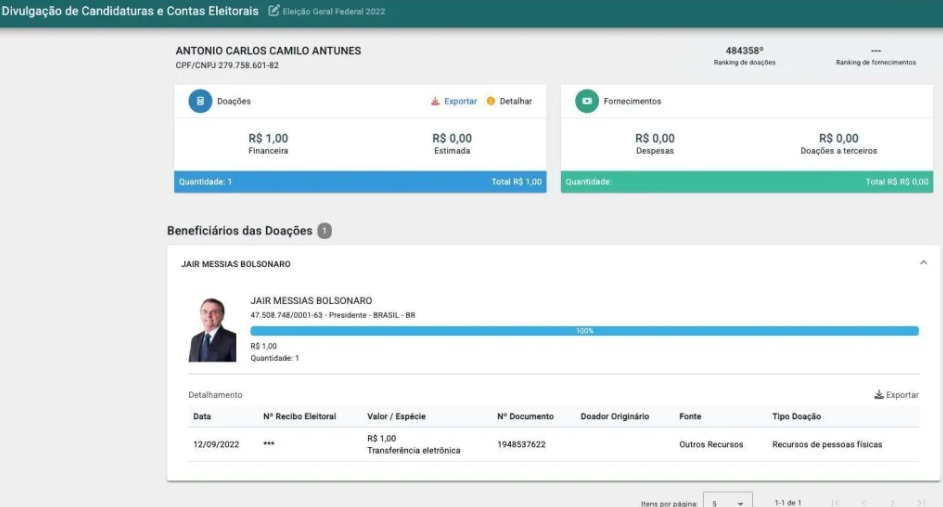Click the download icon in Detalhamento Exportar
Image resolution: width=943 pixels, height=507 pixels.
pyautogui.click(x=879, y=395)
